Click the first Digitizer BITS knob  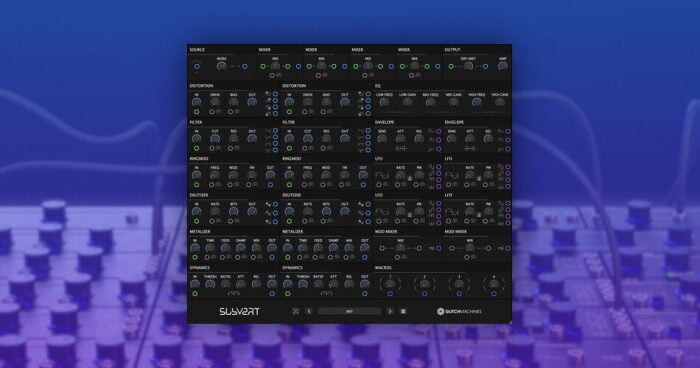pos(233,212)
